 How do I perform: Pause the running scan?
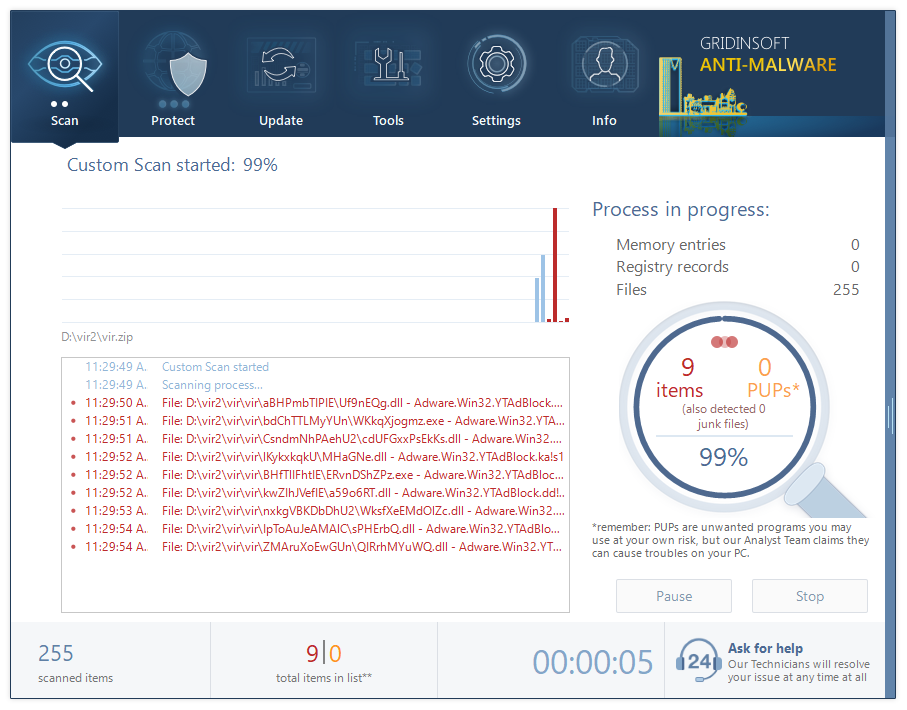click(x=674, y=596)
